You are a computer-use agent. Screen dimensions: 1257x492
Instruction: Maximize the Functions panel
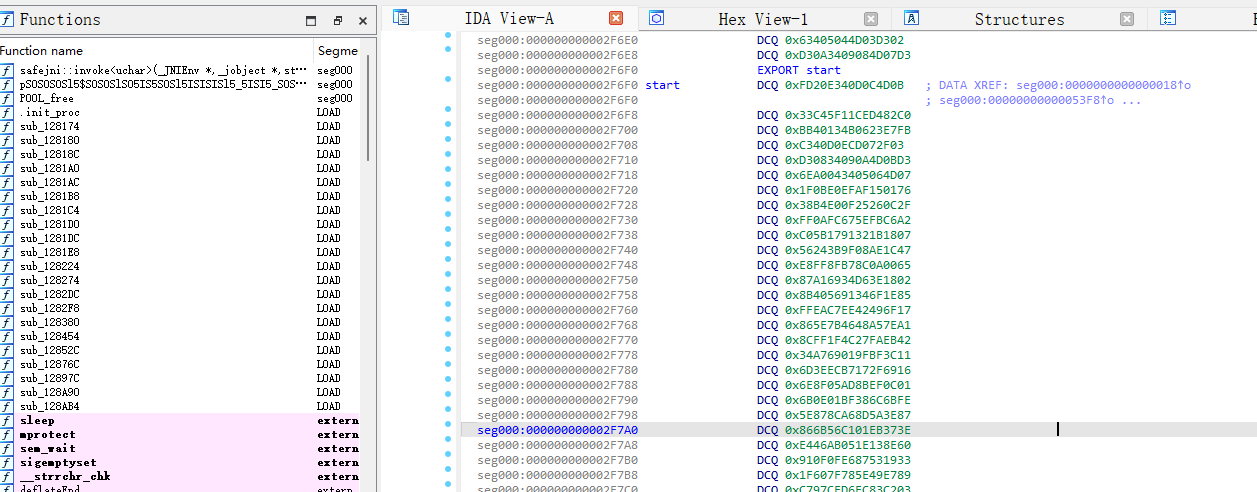[312, 20]
